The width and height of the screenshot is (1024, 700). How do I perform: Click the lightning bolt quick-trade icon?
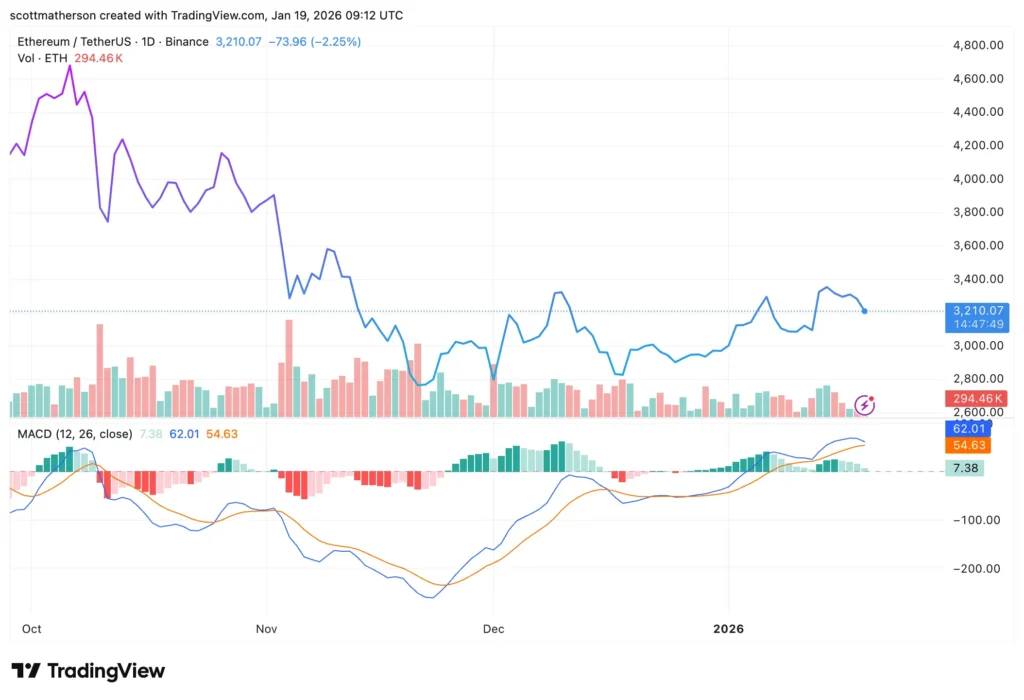click(x=864, y=406)
